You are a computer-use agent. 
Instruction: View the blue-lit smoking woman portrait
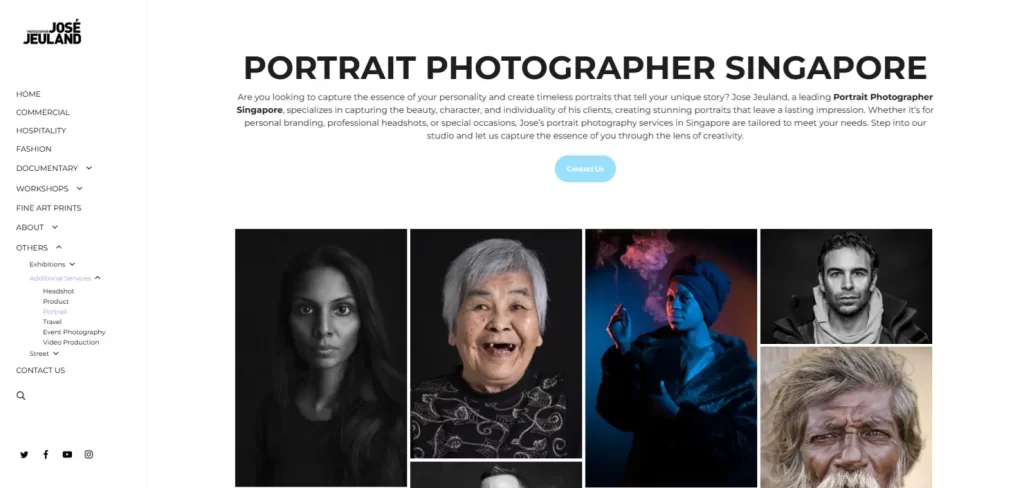[671, 357]
